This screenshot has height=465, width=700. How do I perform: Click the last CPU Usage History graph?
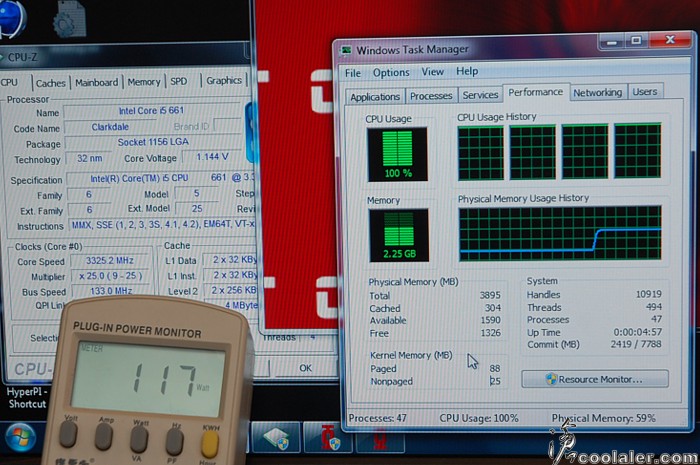coord(638,151)
